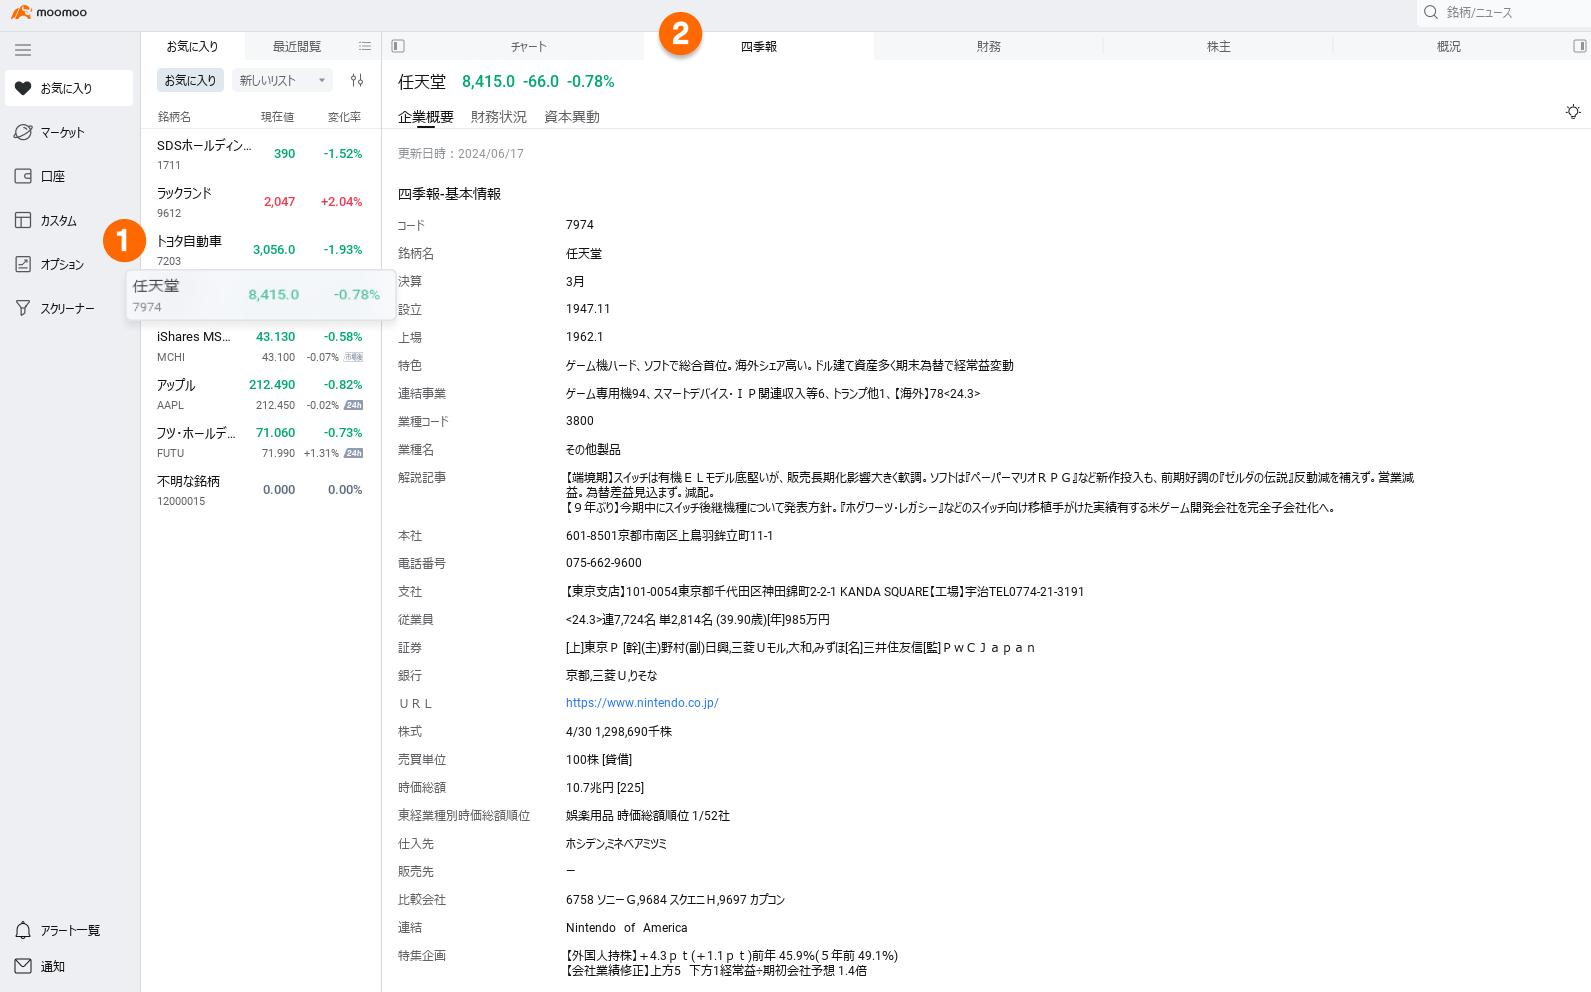Click 時価総額 value 10.7兆円 [225]
Viewport: 1591px width, 992px height.
(605, 787)
